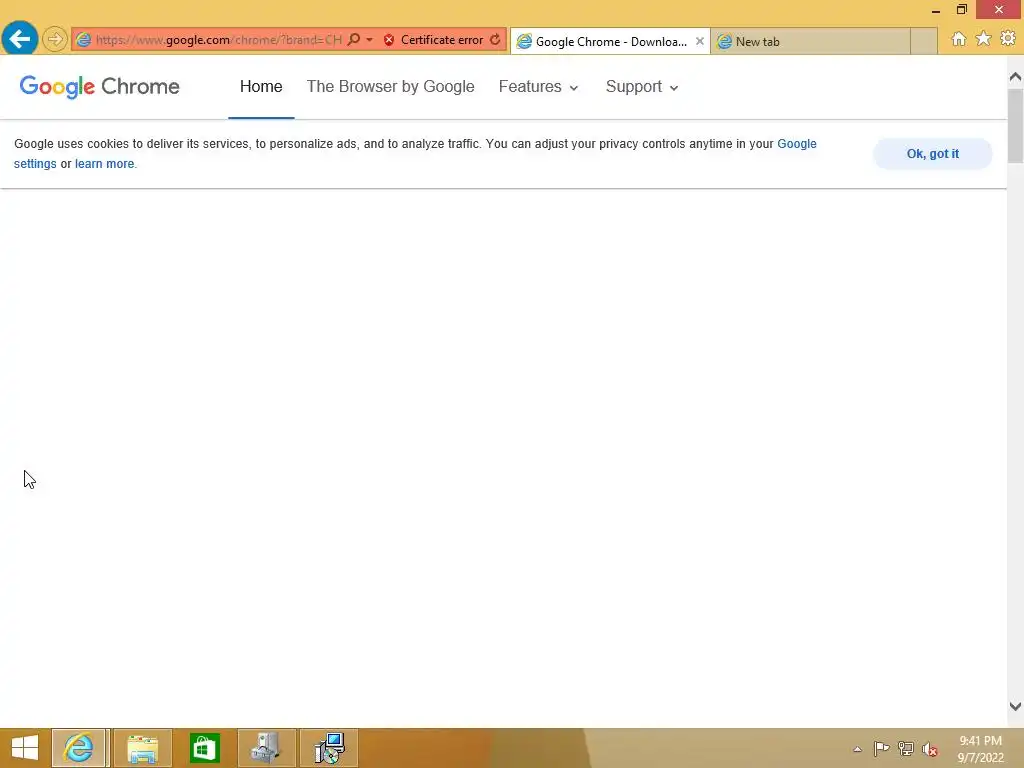The image size is (1024, 768).
Task: Click the Action Center flag icon
Action: [881, 748]
